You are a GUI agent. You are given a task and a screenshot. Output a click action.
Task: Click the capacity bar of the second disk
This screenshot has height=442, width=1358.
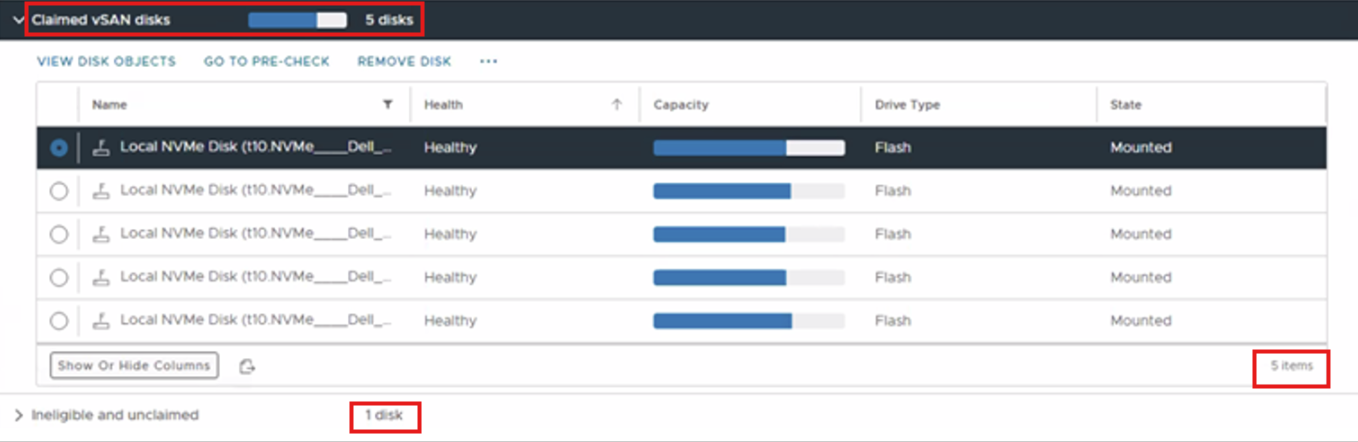(749, 191)
